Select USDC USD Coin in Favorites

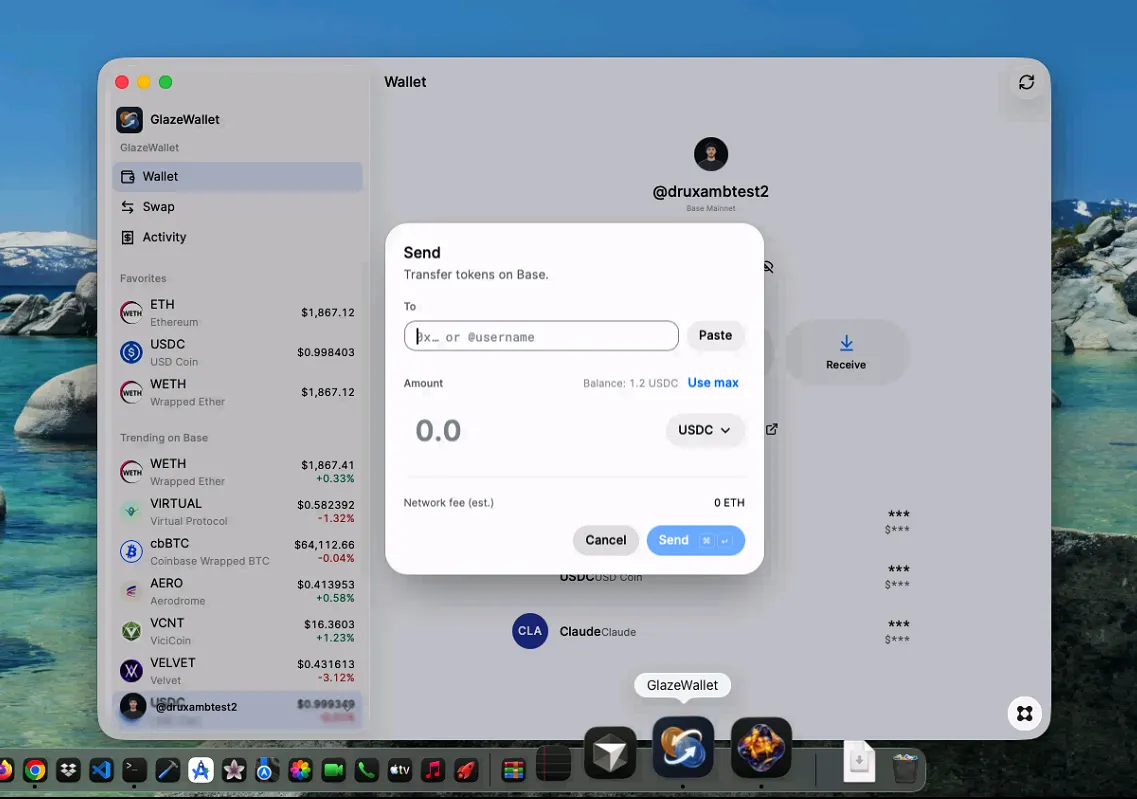coord(237,352)
